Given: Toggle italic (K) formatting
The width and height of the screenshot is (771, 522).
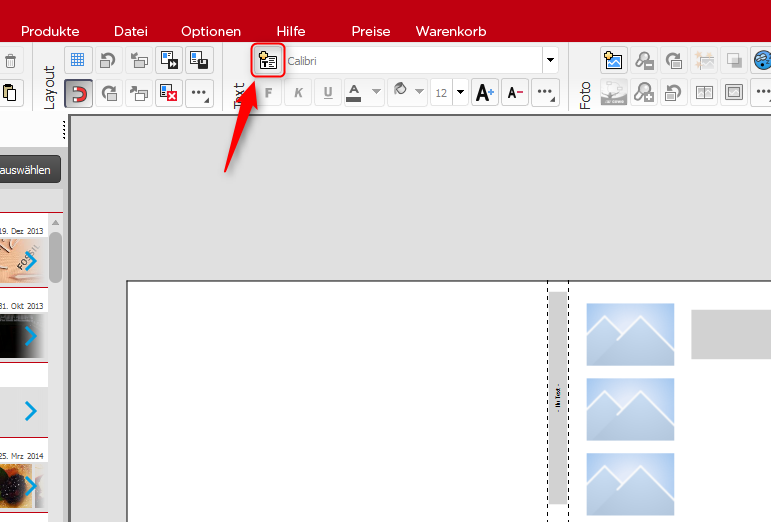Looking at the screenshot, I should click(x=298, y=93).
